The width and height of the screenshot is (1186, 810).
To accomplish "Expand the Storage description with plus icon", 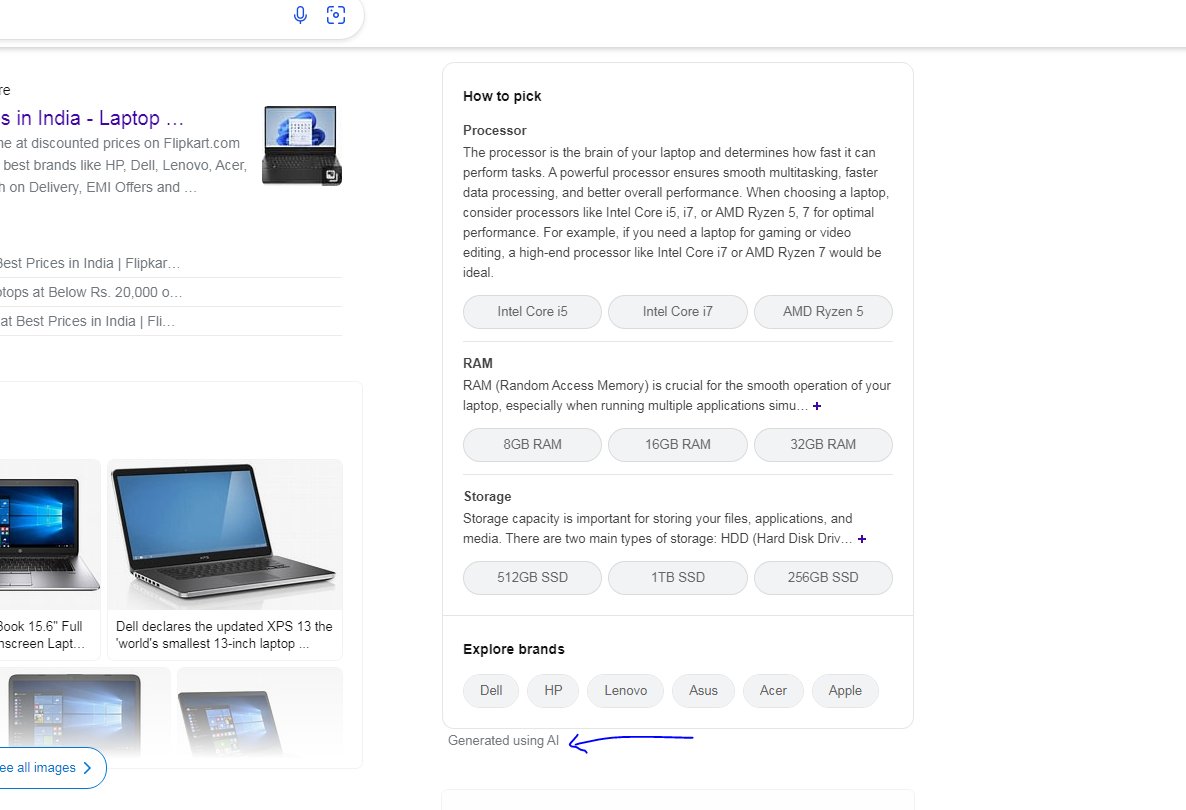I will (x=862, y=539).
